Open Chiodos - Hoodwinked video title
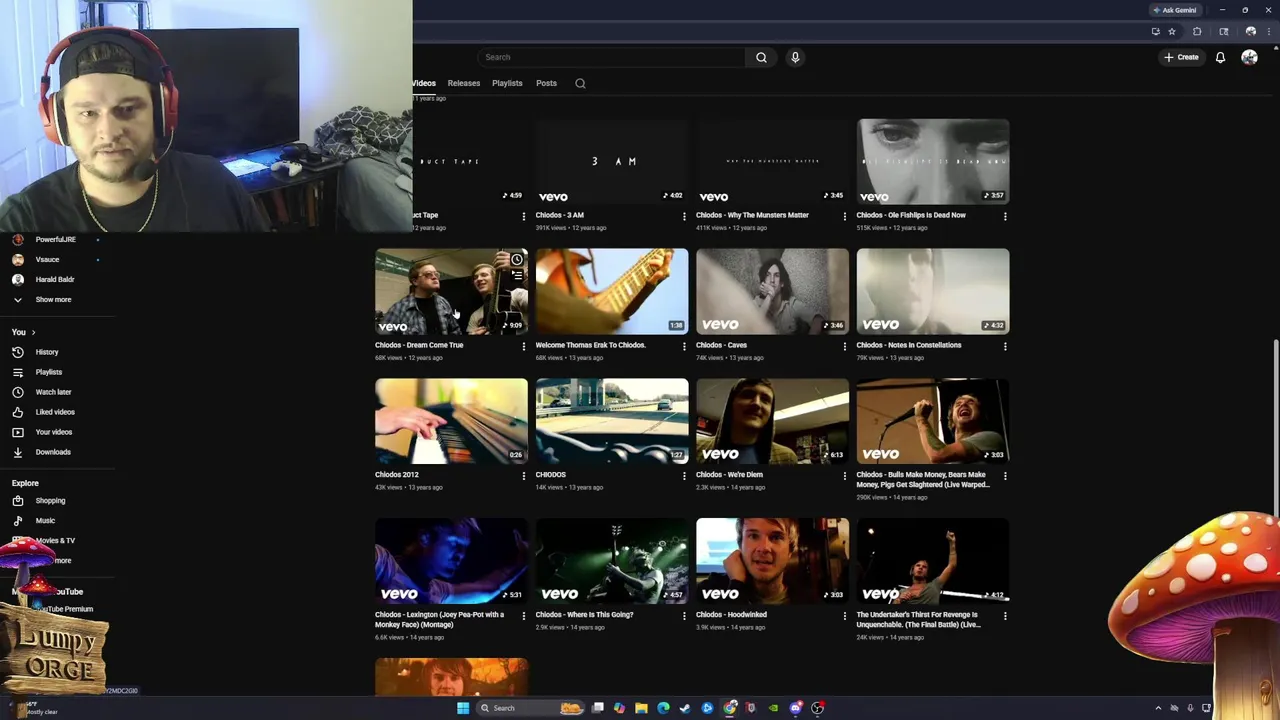The width and height of the screenshot is (1280, 720). click(x=731, y=615)
